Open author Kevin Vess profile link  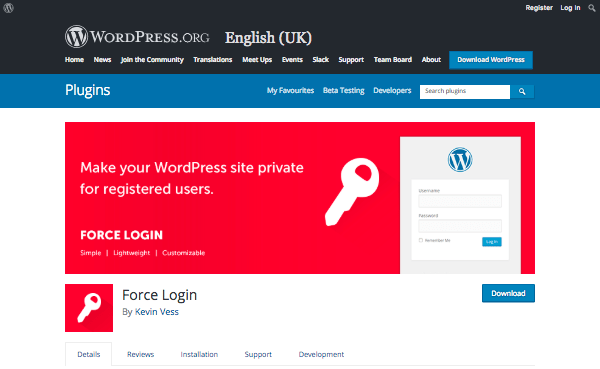pyautogui.click(x=157, y=312)
